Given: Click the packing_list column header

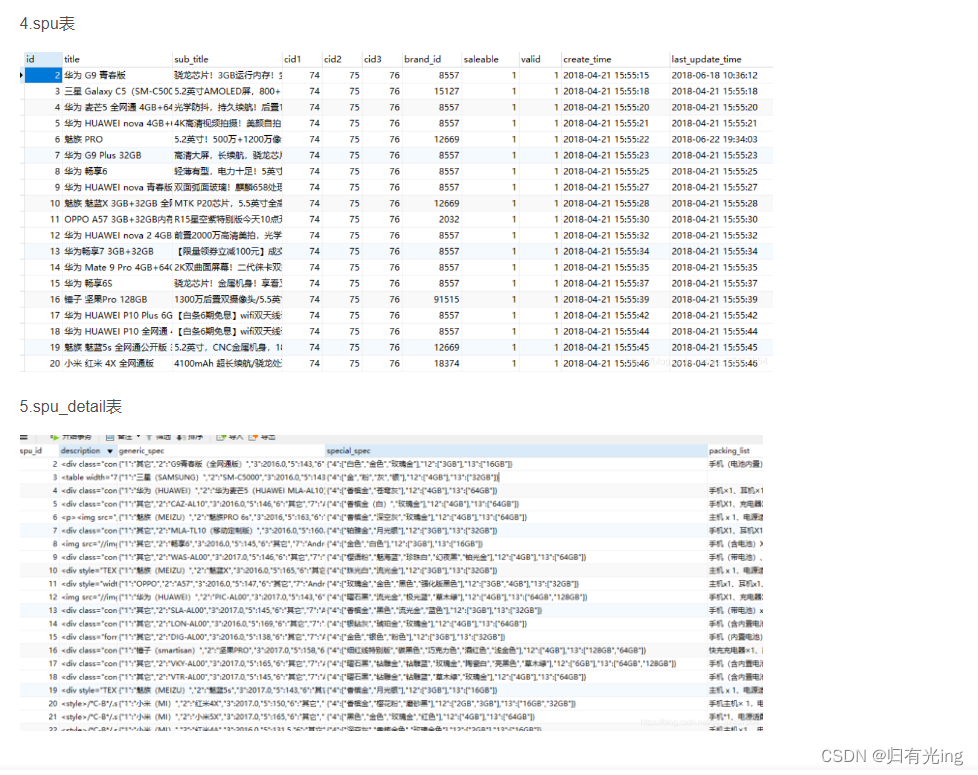Looking at the screenshot, I should pyautogui.click(x=735, y=451).
